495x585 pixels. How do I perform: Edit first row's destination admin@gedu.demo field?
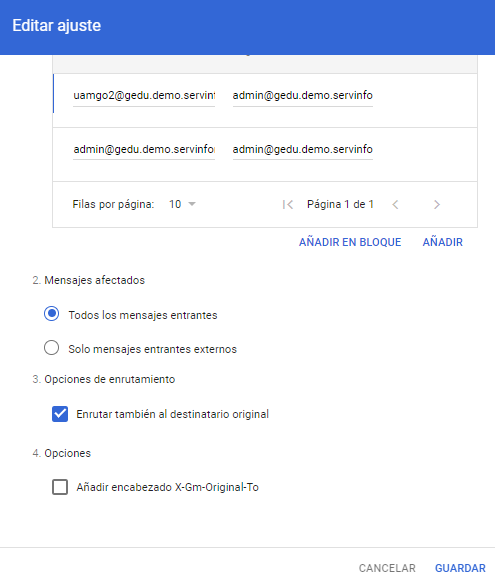pyautogui.click(x=303, y=96)
